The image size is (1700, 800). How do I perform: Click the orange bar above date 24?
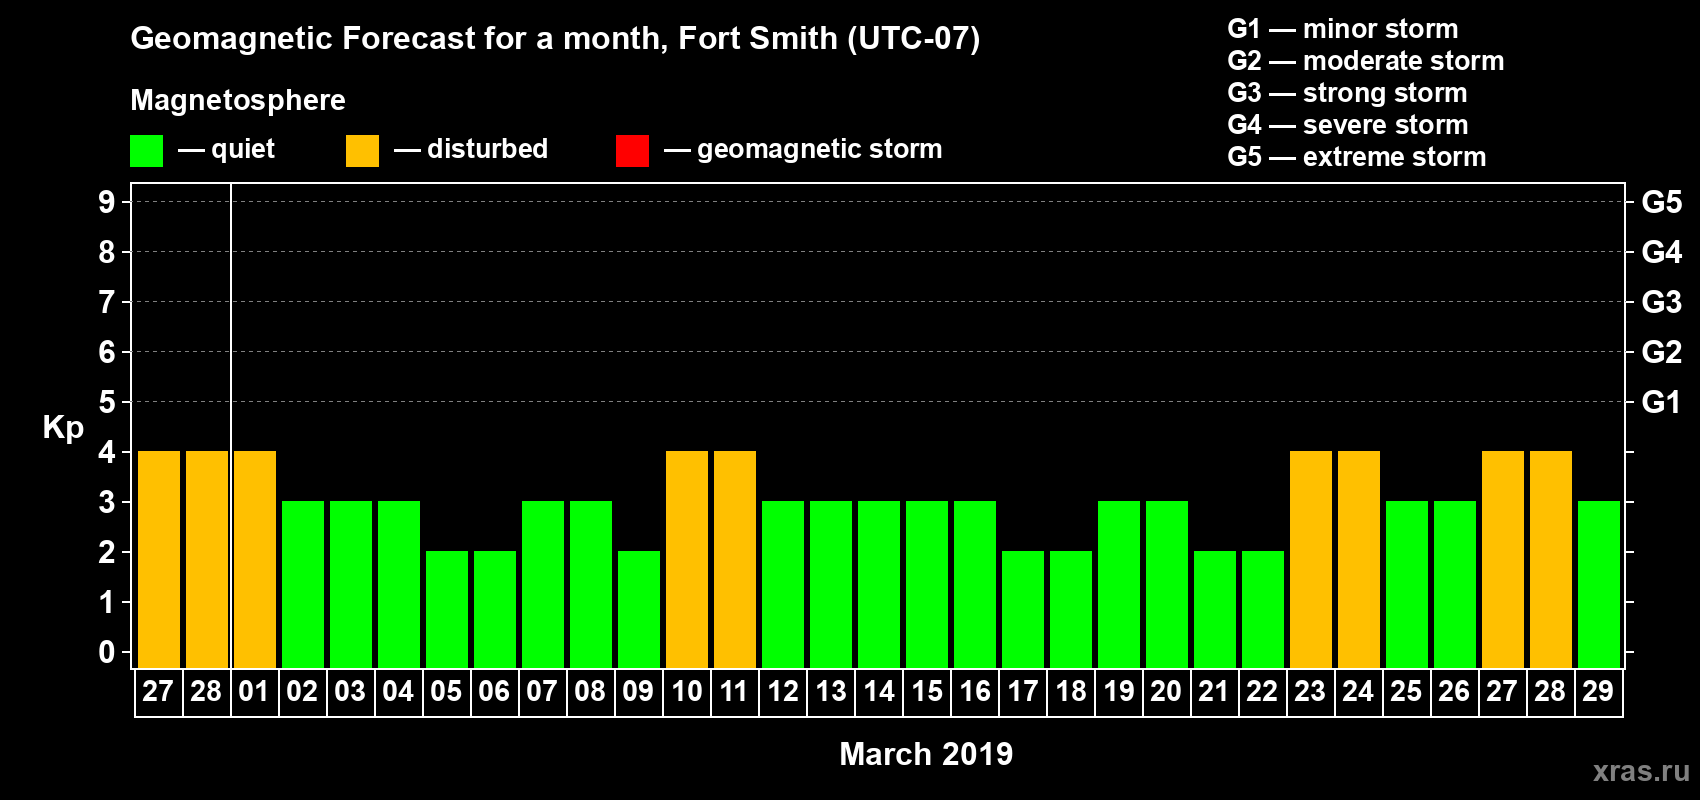(1359, 560)
